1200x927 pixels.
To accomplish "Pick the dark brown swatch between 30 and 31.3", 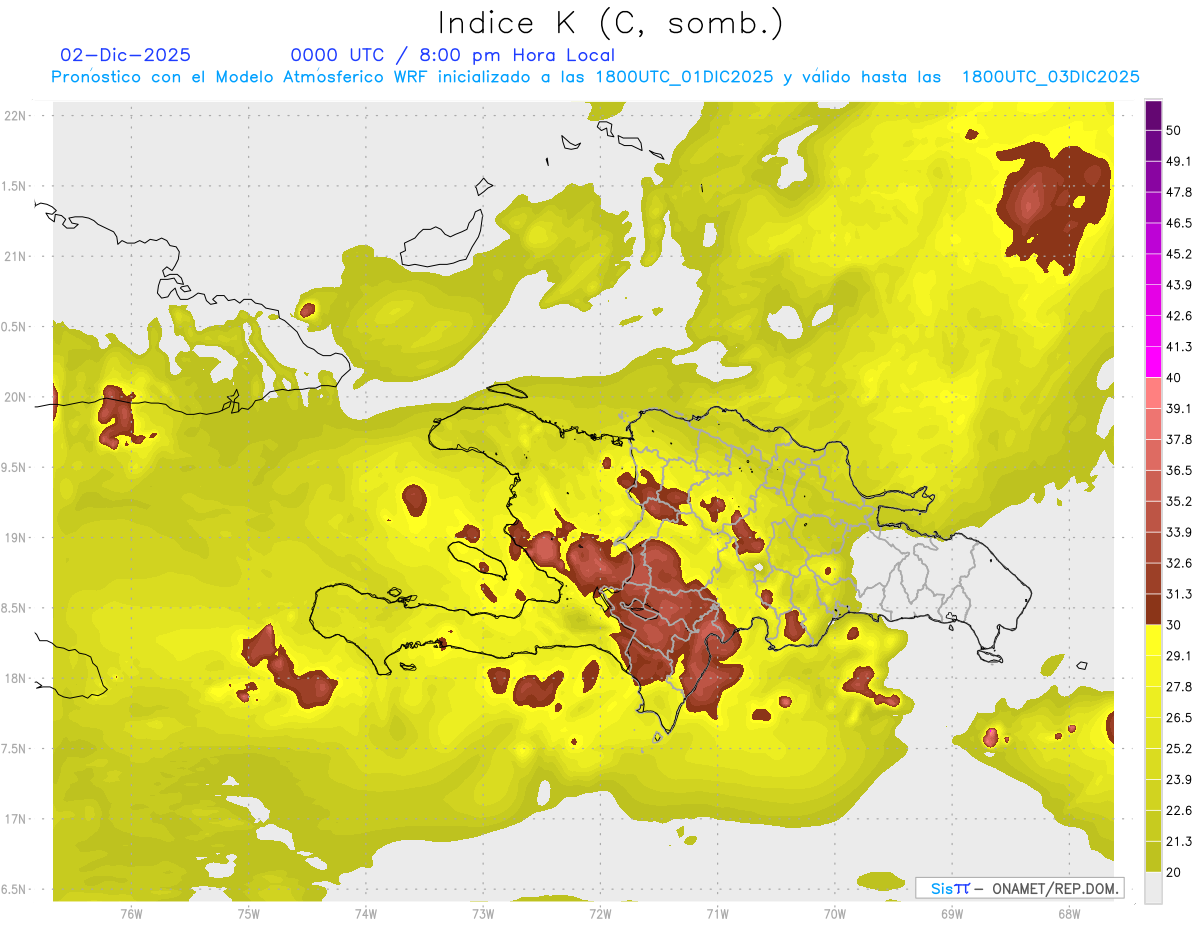I will coord(1154,609).
